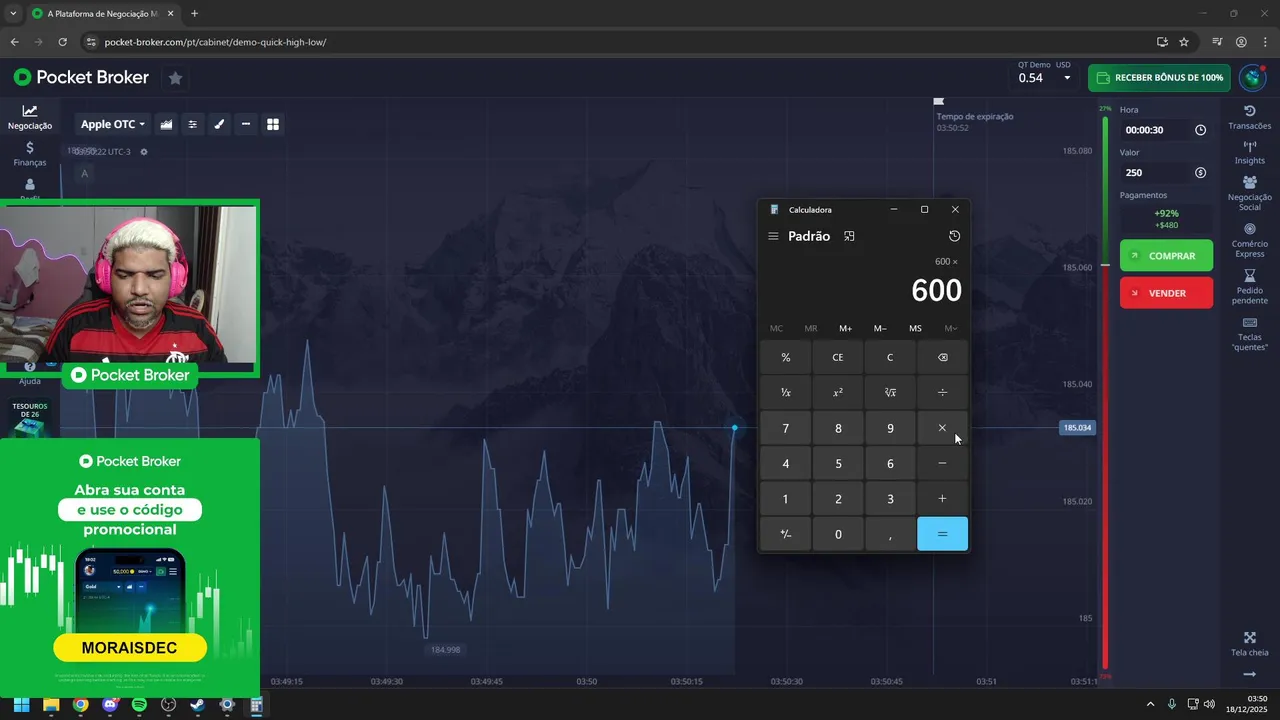Image resolution: width=1280 pixels, height=720 pixels.
Task: Click the calculator backspace key
Action: (x=942, y=357)
